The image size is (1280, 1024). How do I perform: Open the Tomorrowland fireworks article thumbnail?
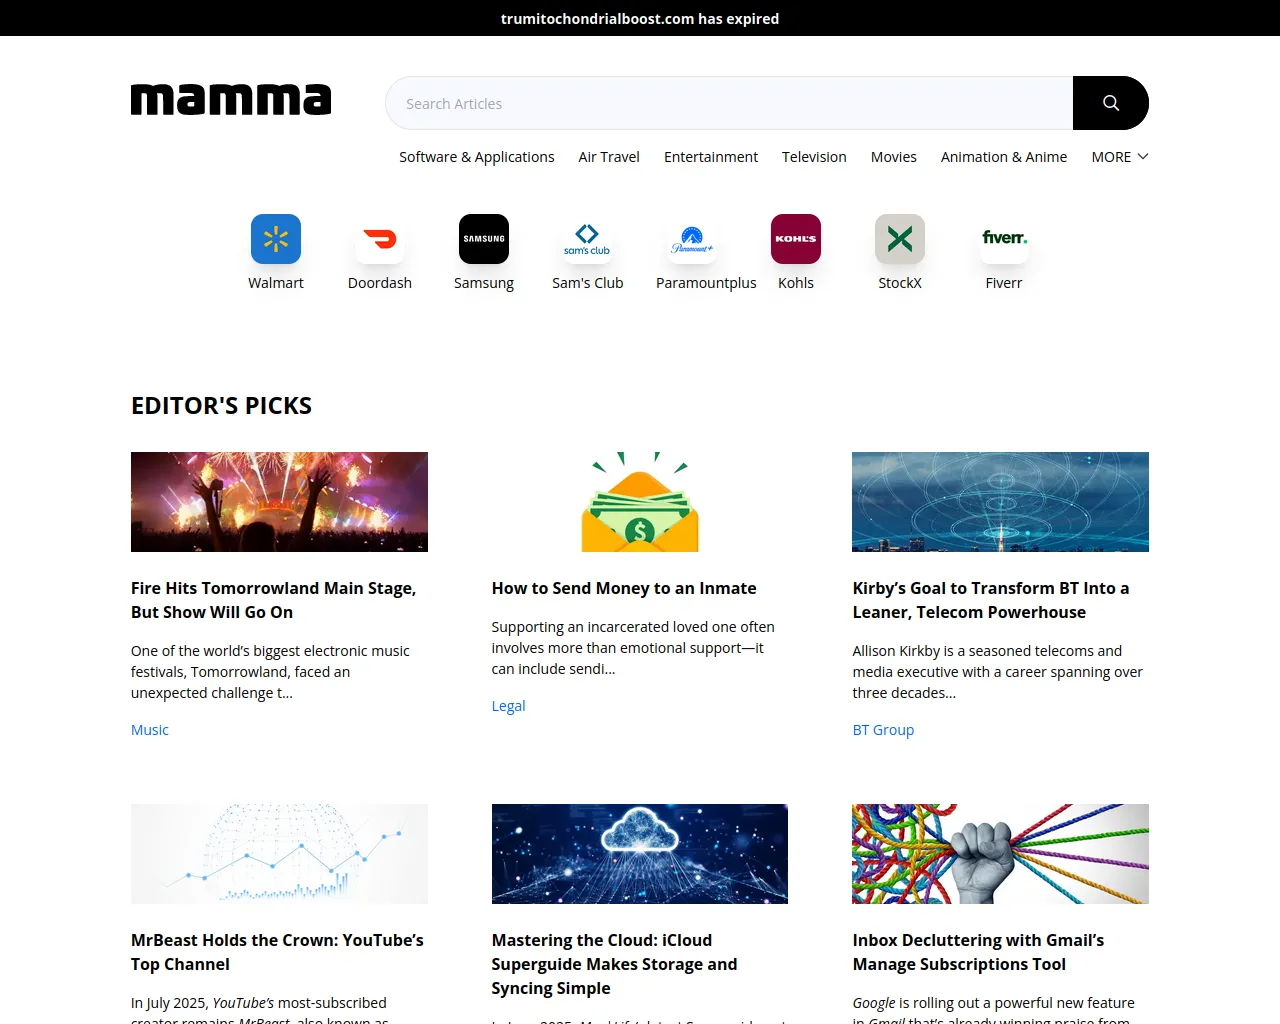(279, 502)
